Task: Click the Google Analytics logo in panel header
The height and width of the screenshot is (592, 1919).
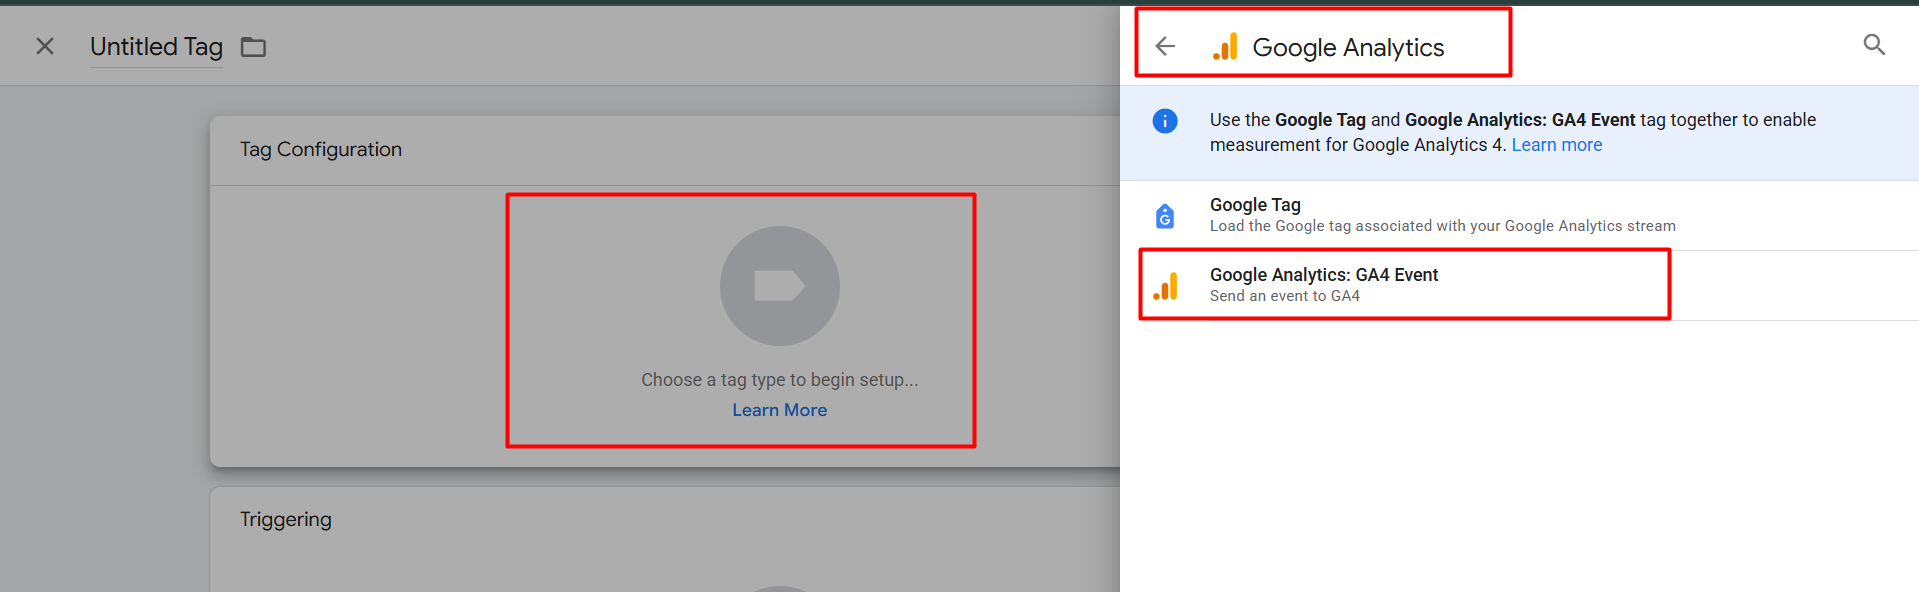Action: pyautogui.click(x=1225, y=47)
